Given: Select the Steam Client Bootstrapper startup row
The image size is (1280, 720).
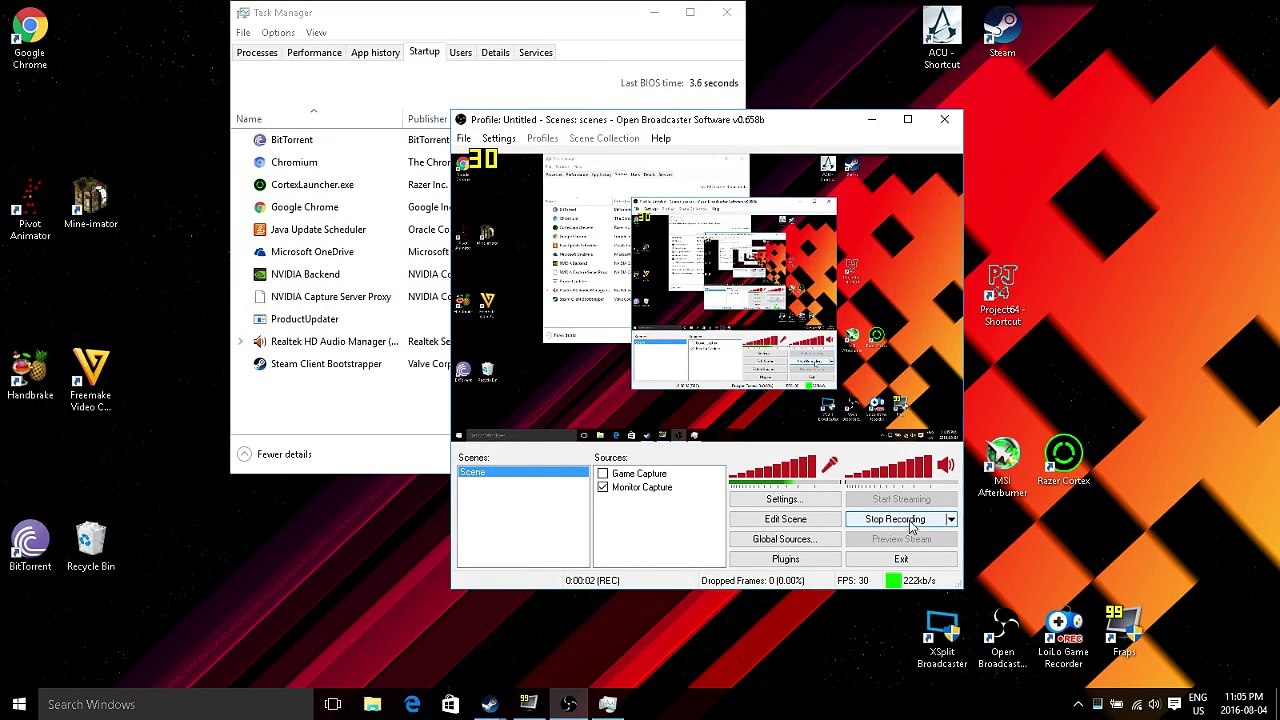Looking at the screenshot, I should (340, 364).
